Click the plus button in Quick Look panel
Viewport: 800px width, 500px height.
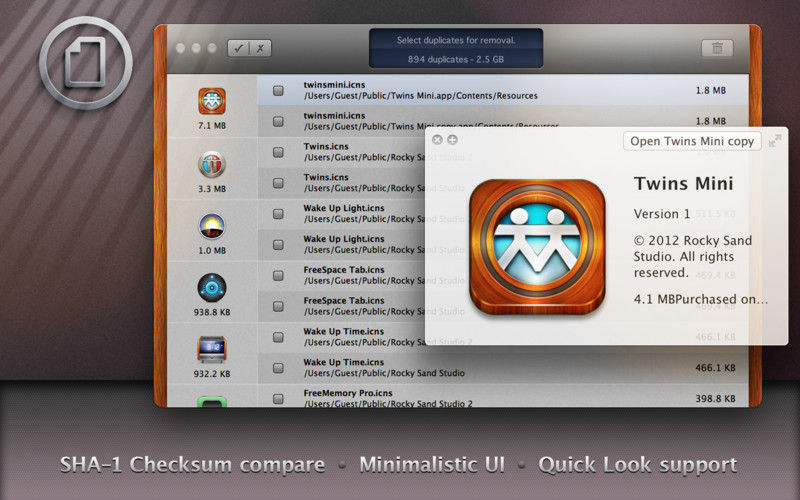click(x=453, y=140)
